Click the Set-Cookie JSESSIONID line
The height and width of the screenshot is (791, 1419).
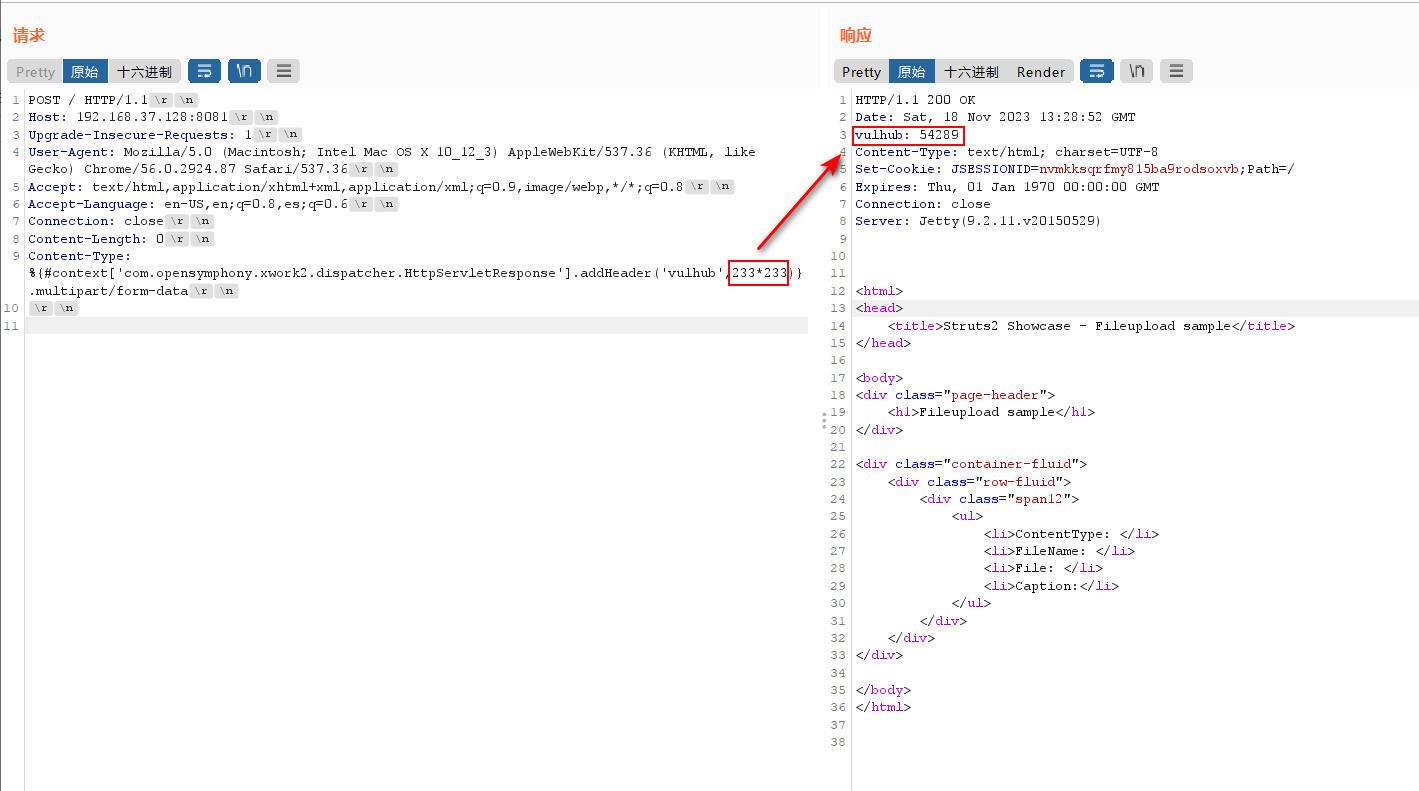pyautogui.click(x=1075, y=169)
